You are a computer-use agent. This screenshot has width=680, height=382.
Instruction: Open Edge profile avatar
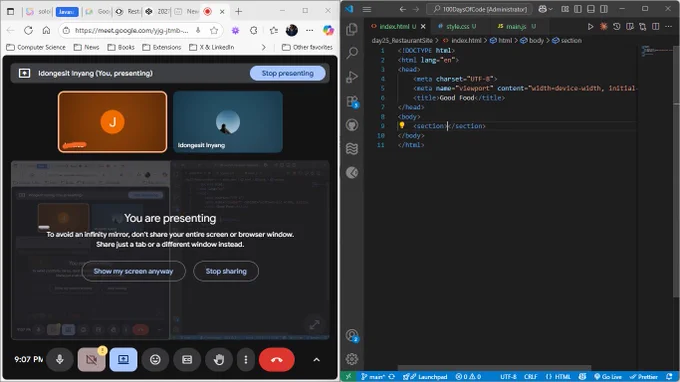point(292,30)
